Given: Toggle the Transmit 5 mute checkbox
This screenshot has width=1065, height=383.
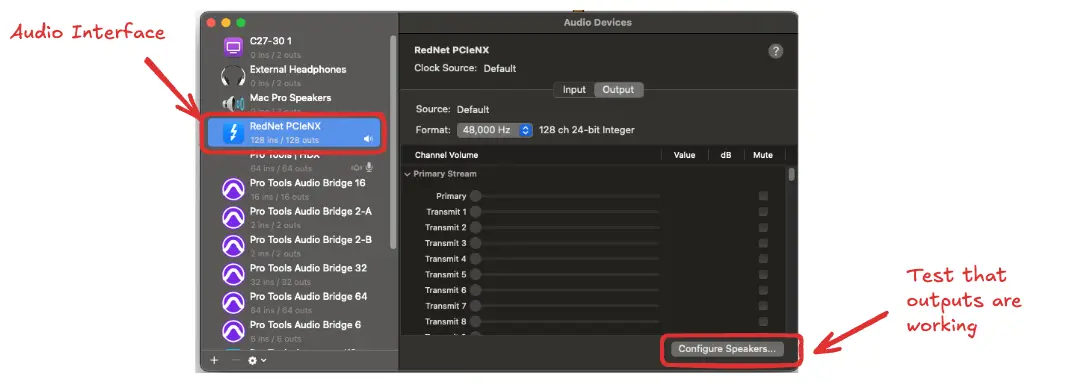Looking at the screenshot, I should click(763, 274).
